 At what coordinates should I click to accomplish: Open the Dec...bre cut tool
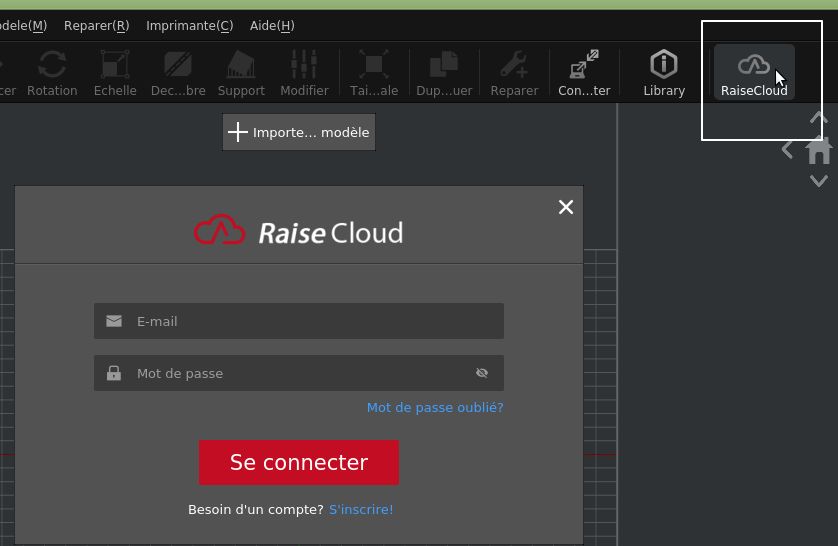178,73
